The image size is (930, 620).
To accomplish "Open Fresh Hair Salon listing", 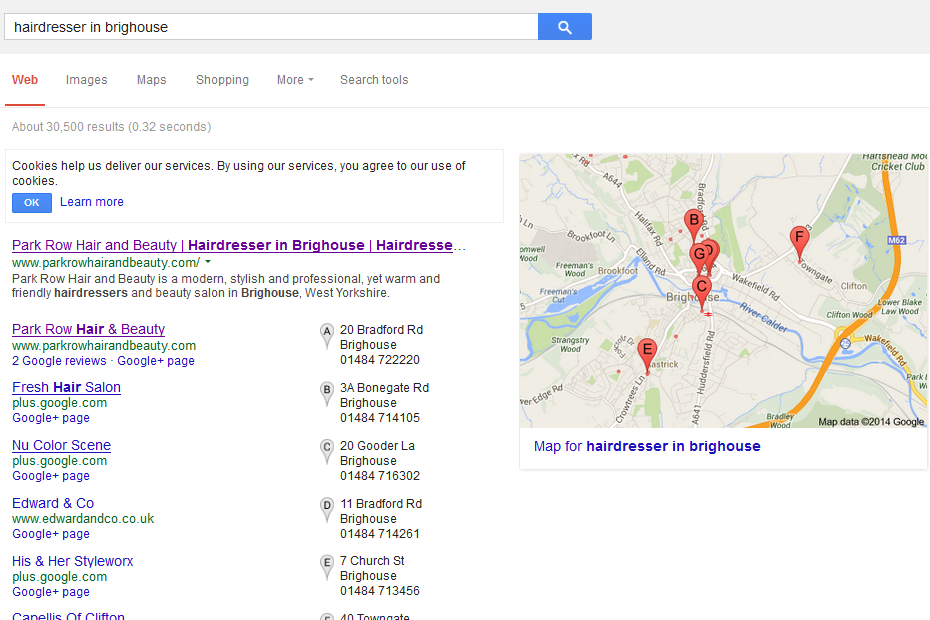I will tap(66, 387).
